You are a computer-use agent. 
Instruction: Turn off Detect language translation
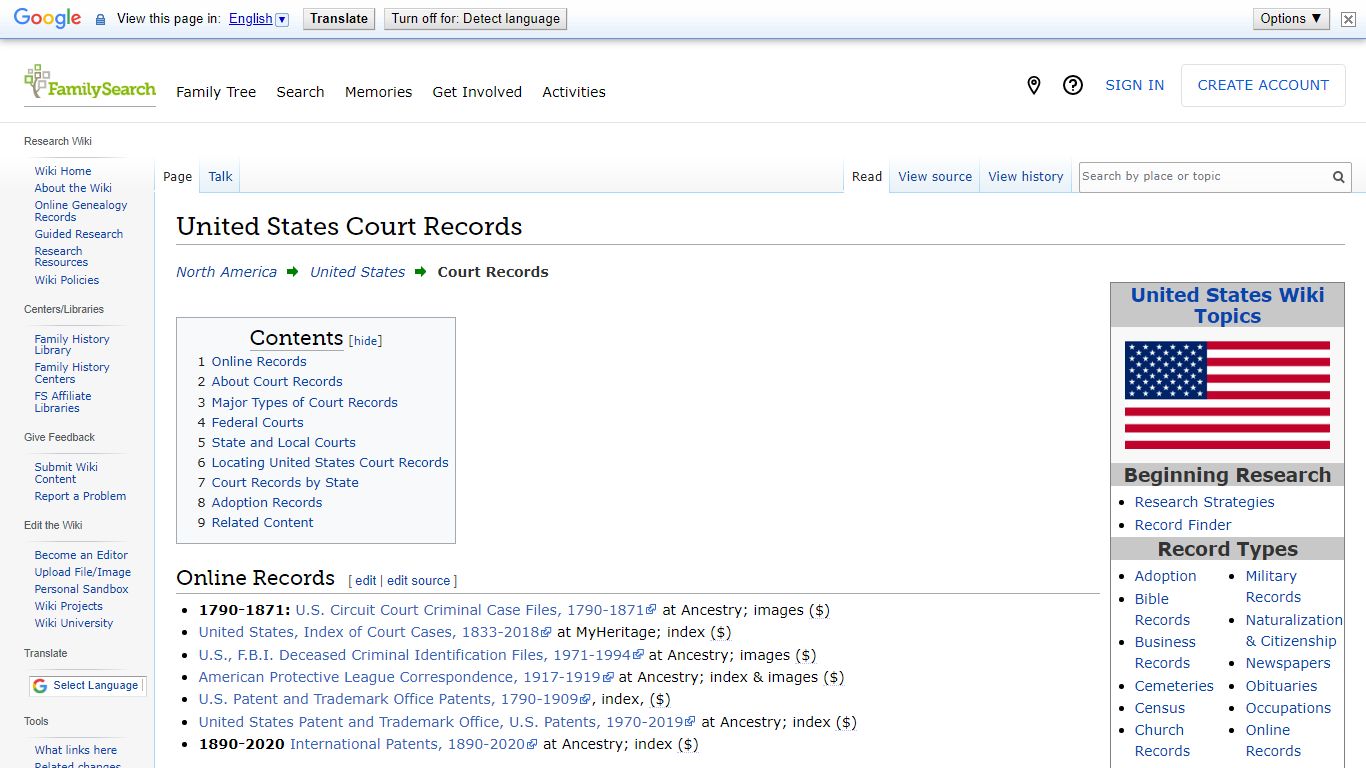pyautogui.click(x=476, y=19)
